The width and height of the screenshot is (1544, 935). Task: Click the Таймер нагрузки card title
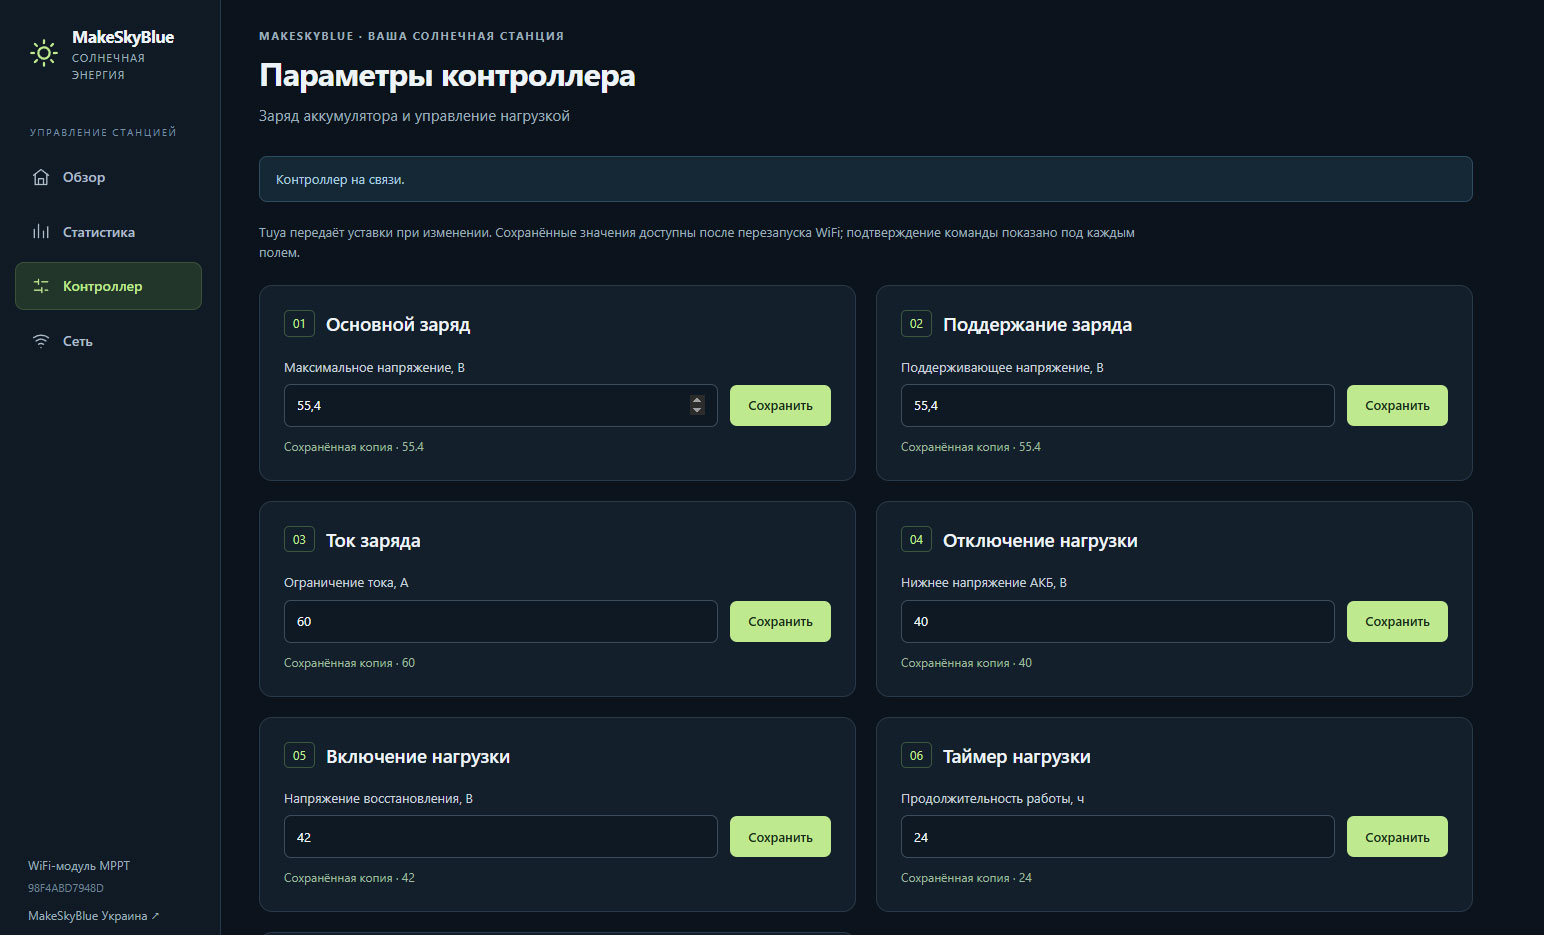(x=1016, y=757)
